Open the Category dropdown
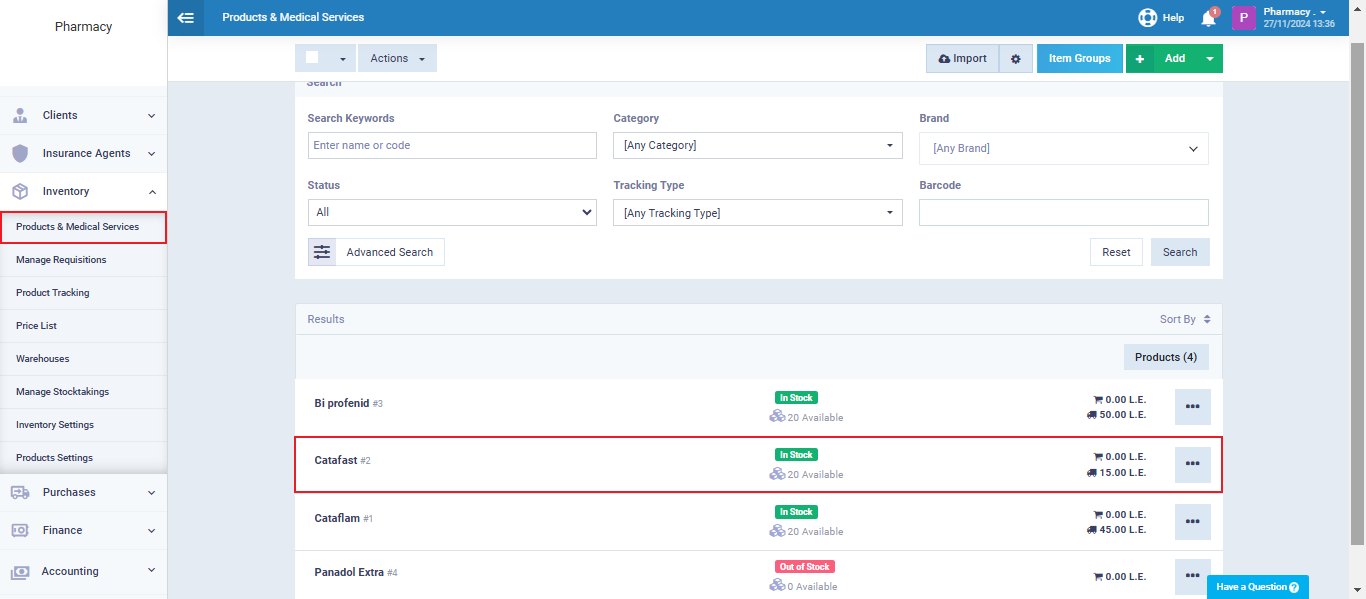 (x=758, y=145)
